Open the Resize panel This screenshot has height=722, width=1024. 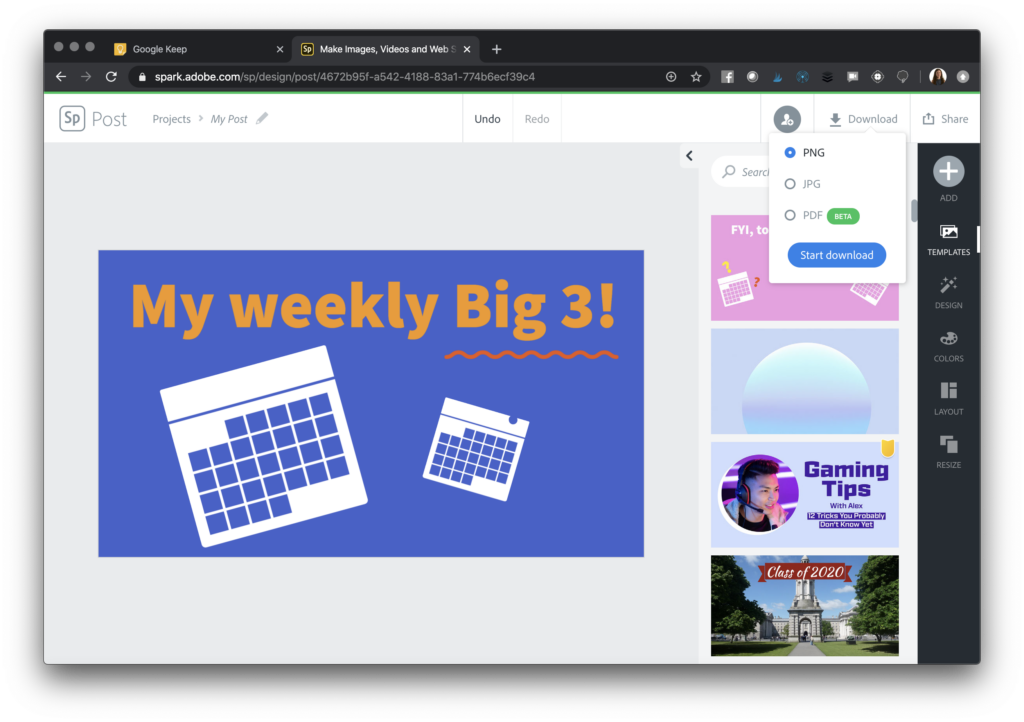pyautogui.click(x=947, y=444)
